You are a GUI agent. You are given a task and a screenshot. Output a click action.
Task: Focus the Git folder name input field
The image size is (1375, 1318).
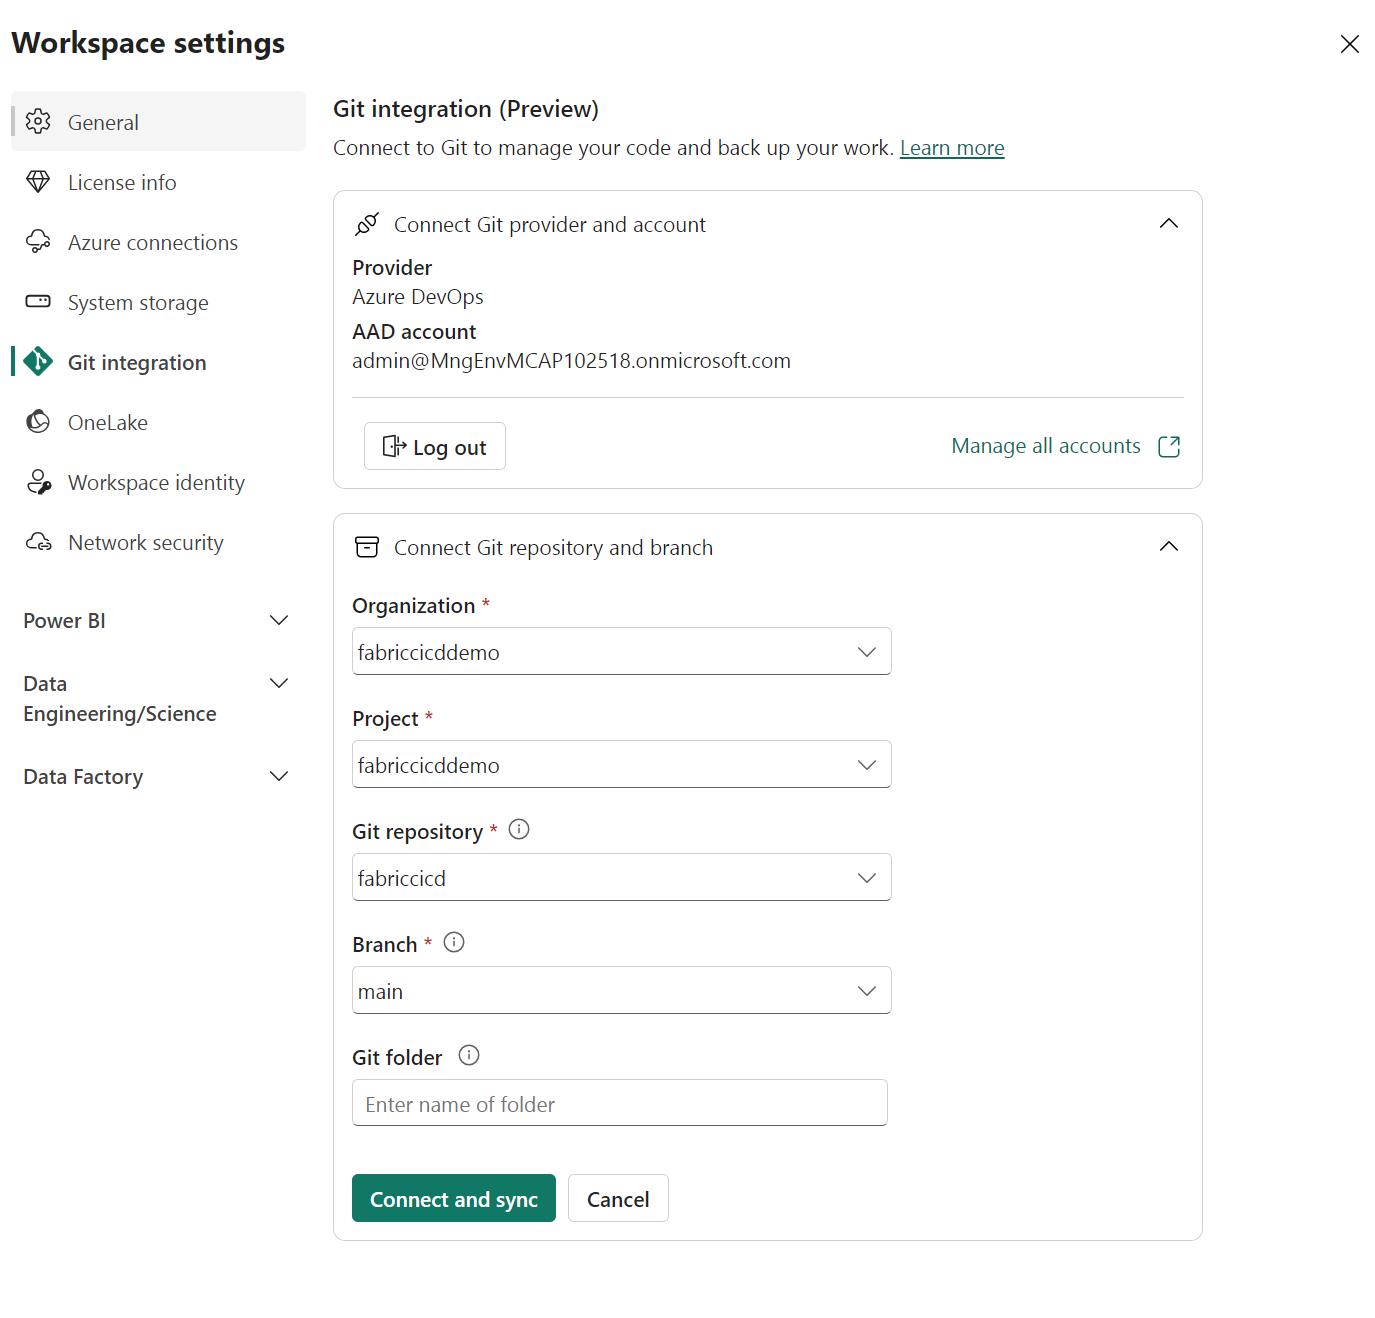[x=620, y=1103]
